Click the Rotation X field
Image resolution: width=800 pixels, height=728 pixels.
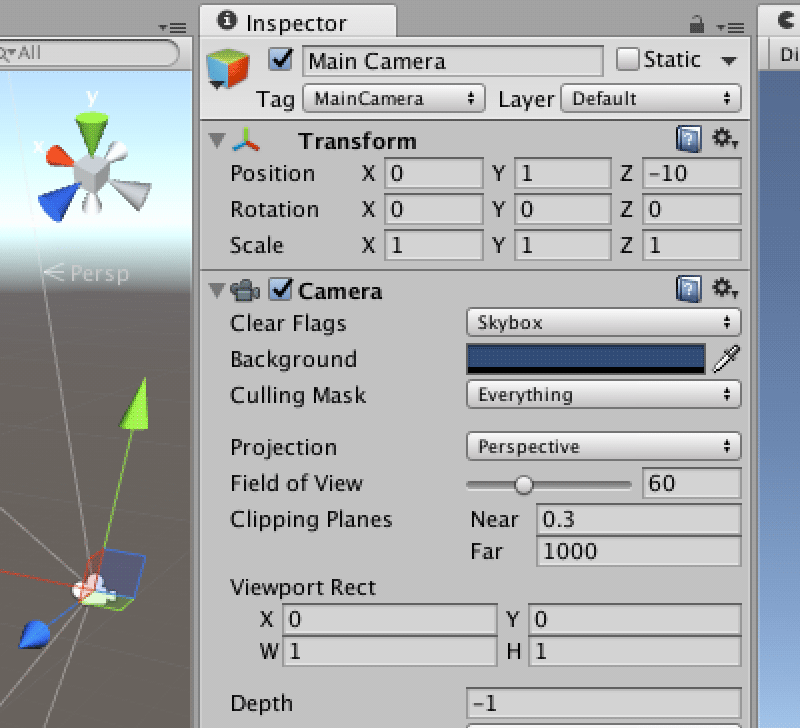433,210
